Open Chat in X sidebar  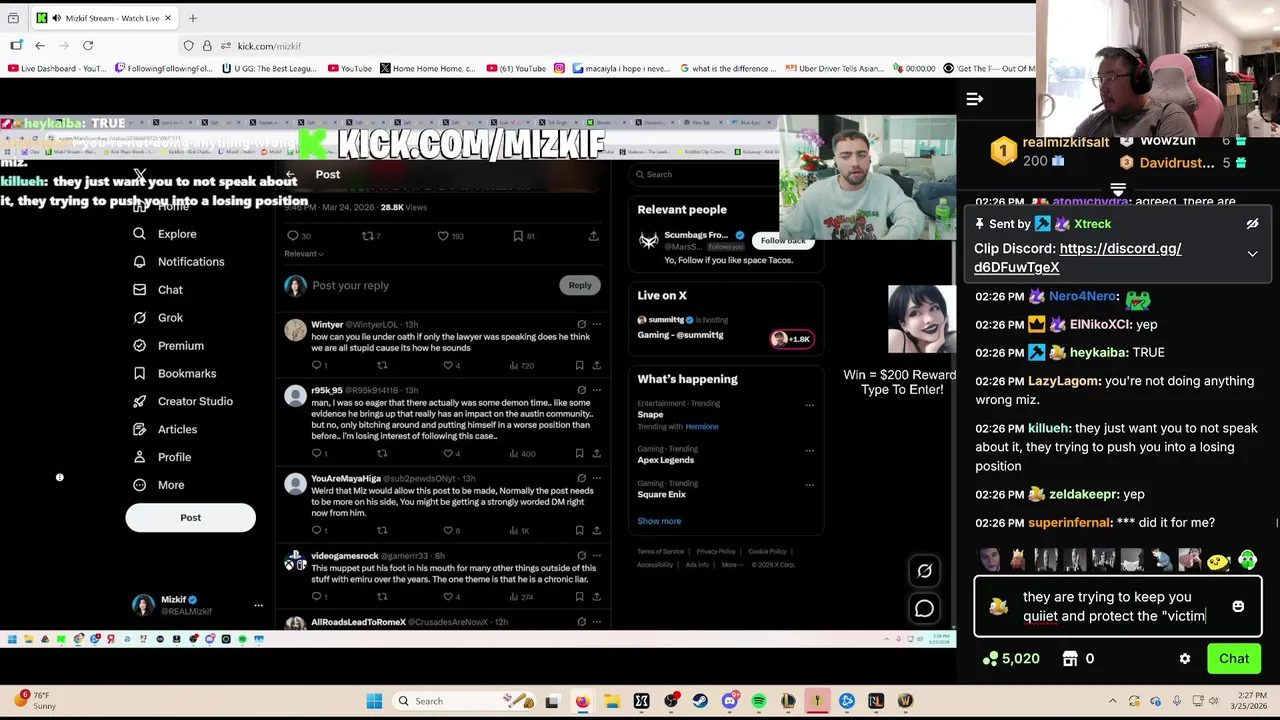coord(158,290)
